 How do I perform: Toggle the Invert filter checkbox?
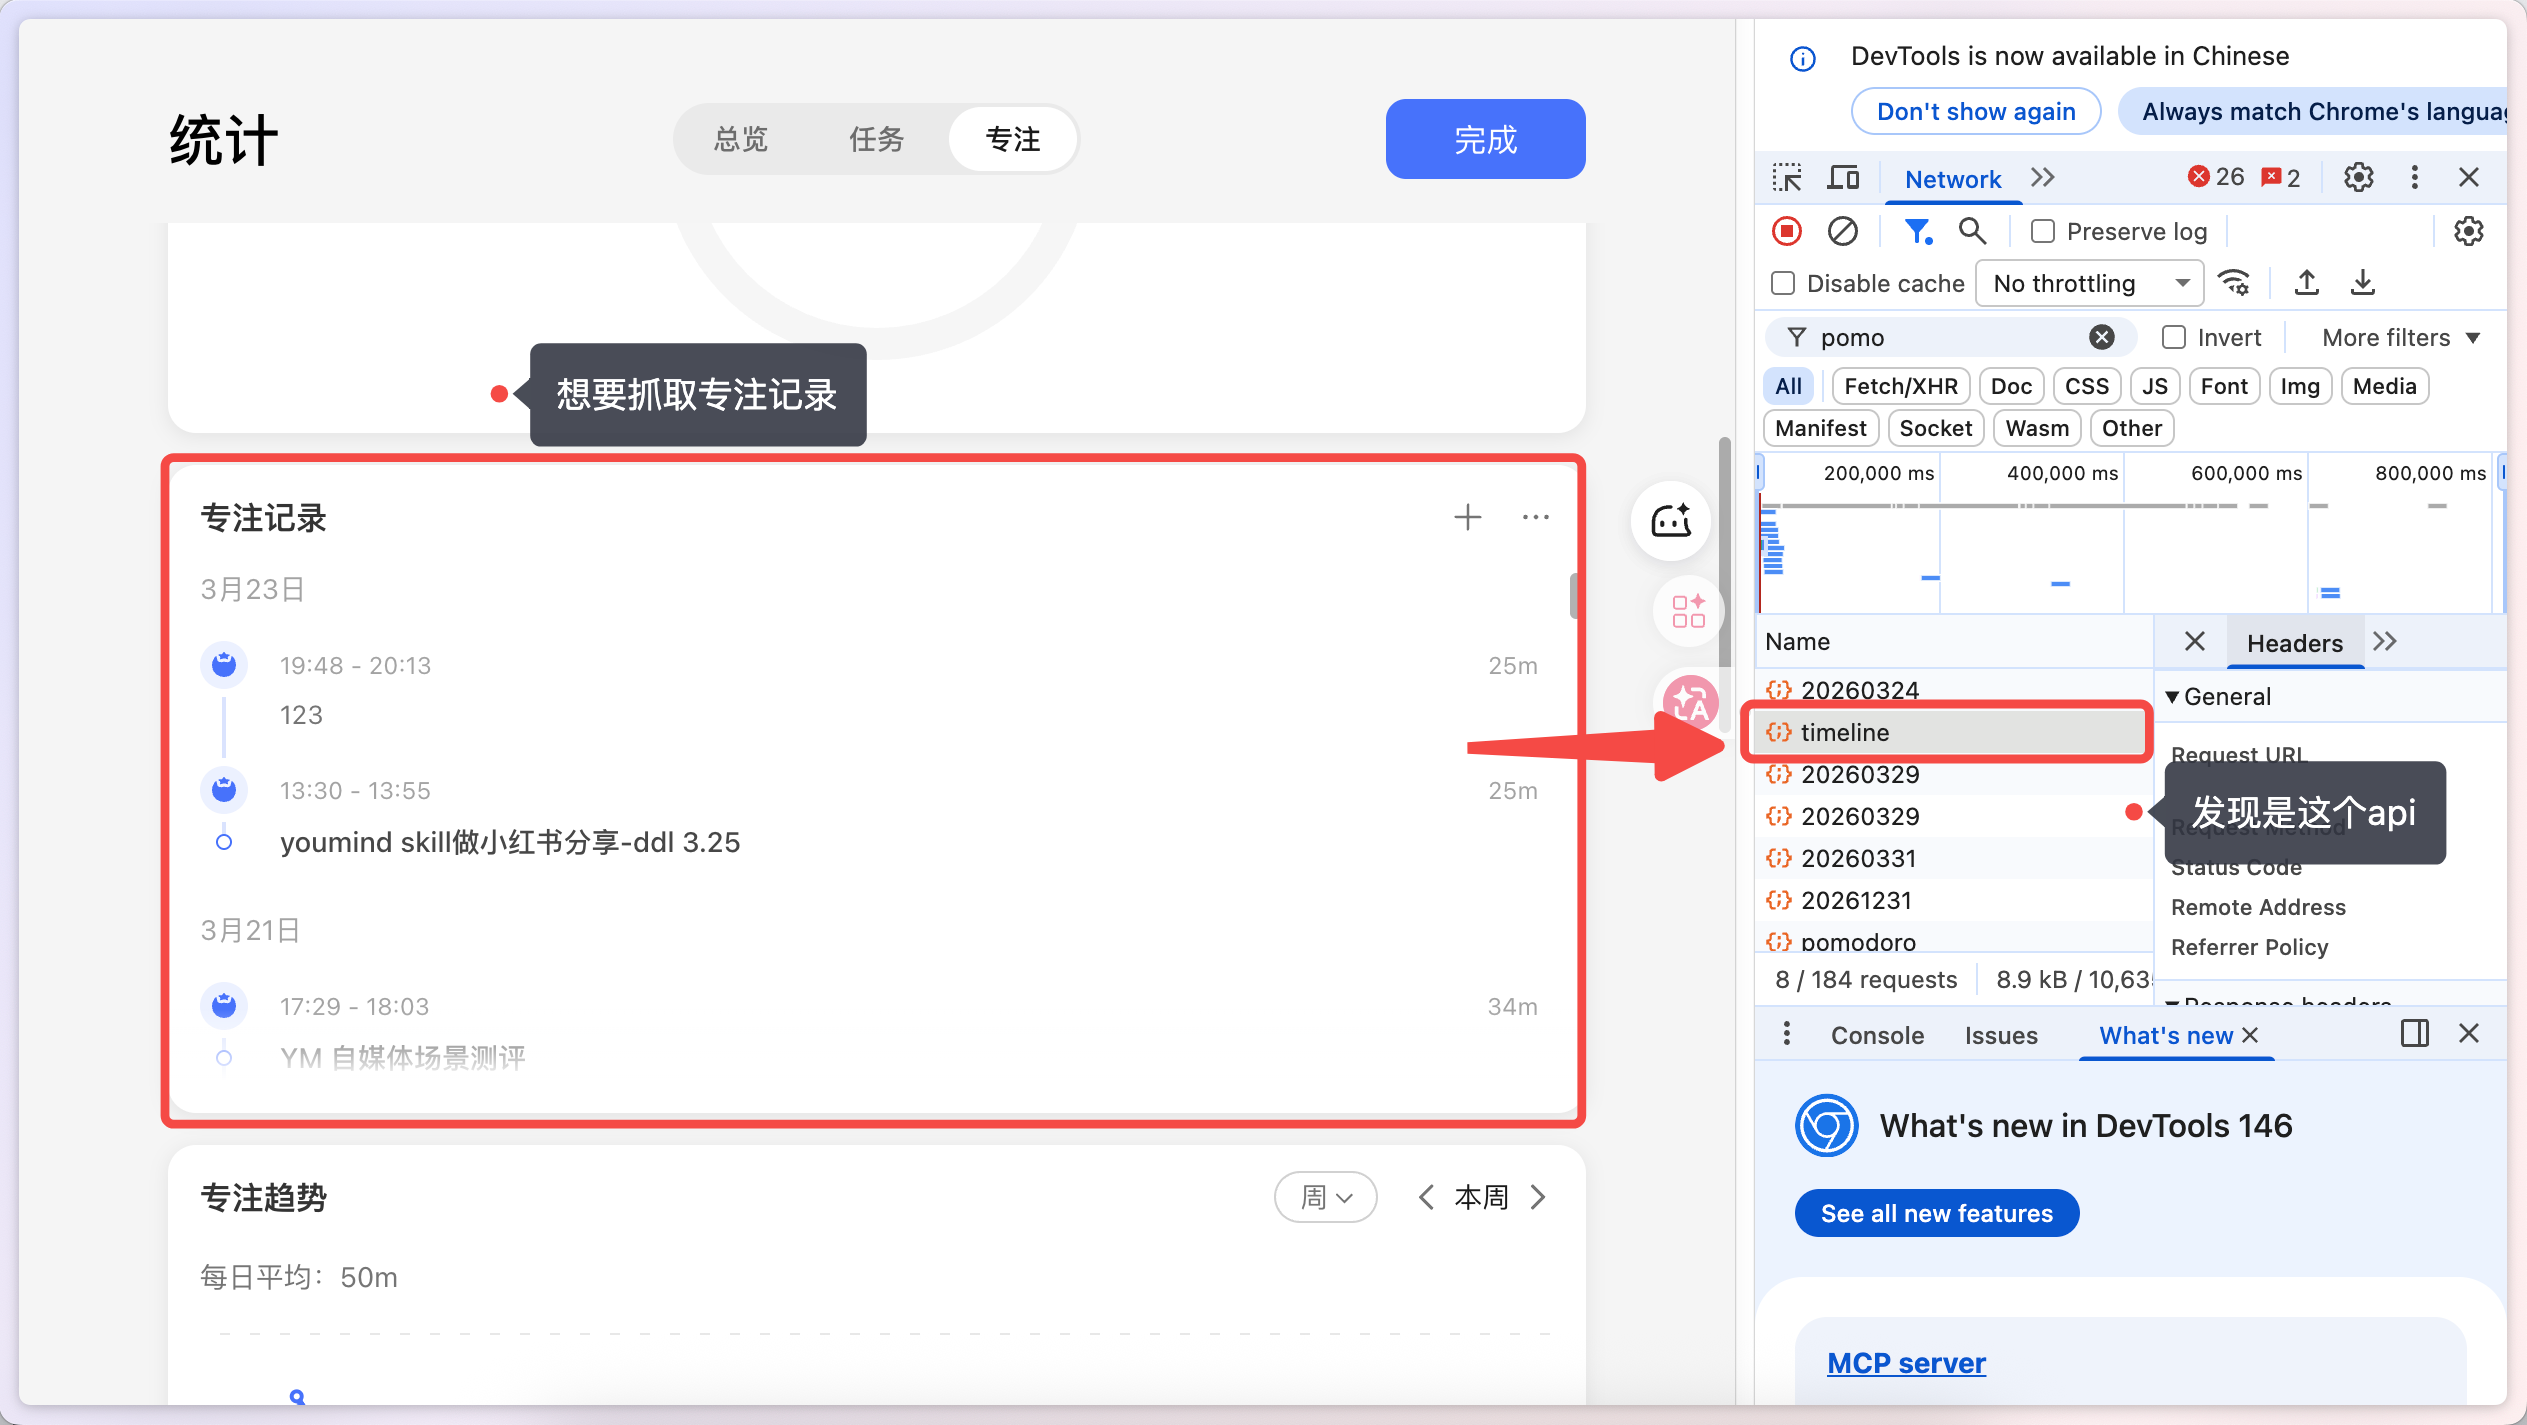point(2173,337)
